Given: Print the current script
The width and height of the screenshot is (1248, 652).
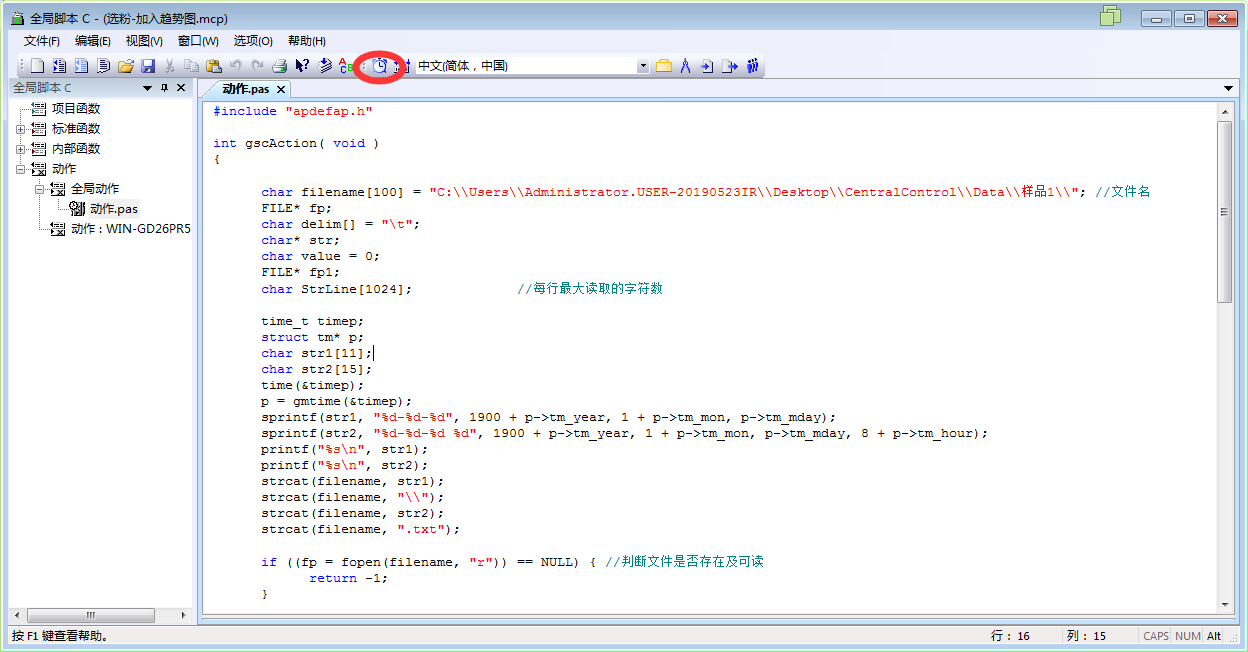Looking at the screenshot, I should pos(280,65).
